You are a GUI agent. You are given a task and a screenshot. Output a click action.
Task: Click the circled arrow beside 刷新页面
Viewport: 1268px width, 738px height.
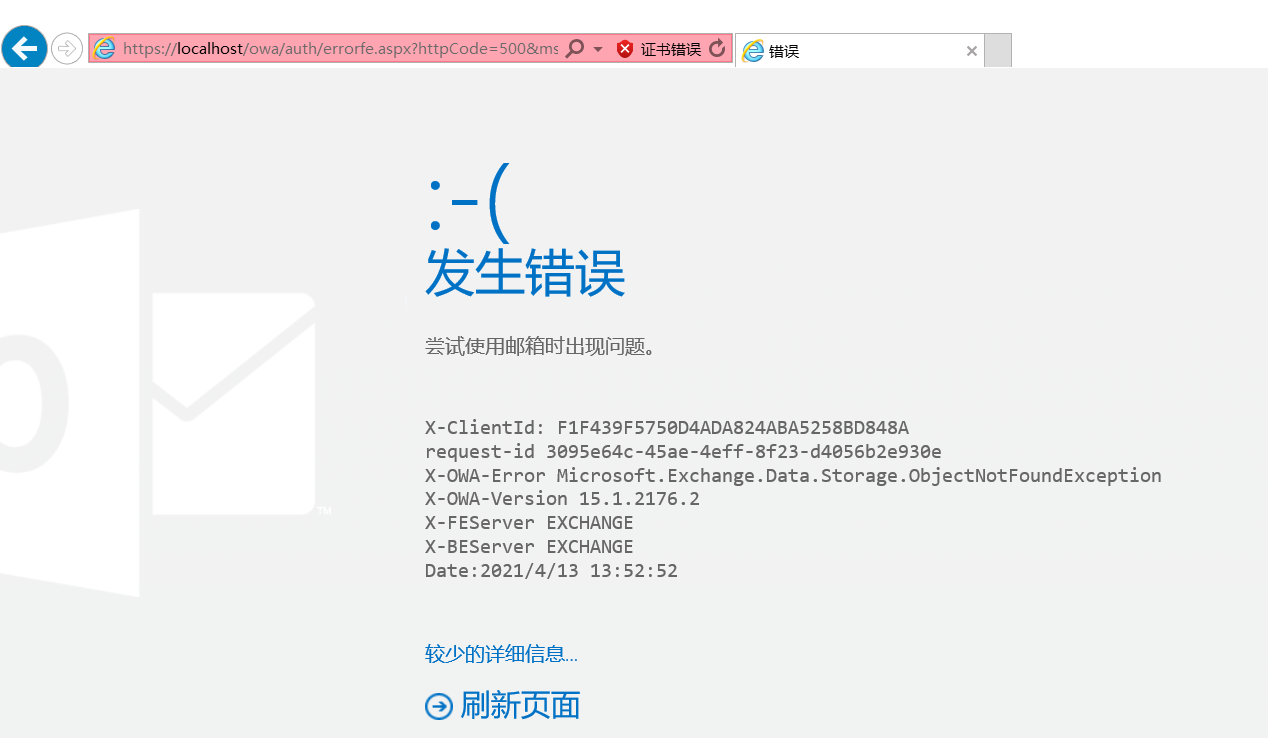pos(438,706)
